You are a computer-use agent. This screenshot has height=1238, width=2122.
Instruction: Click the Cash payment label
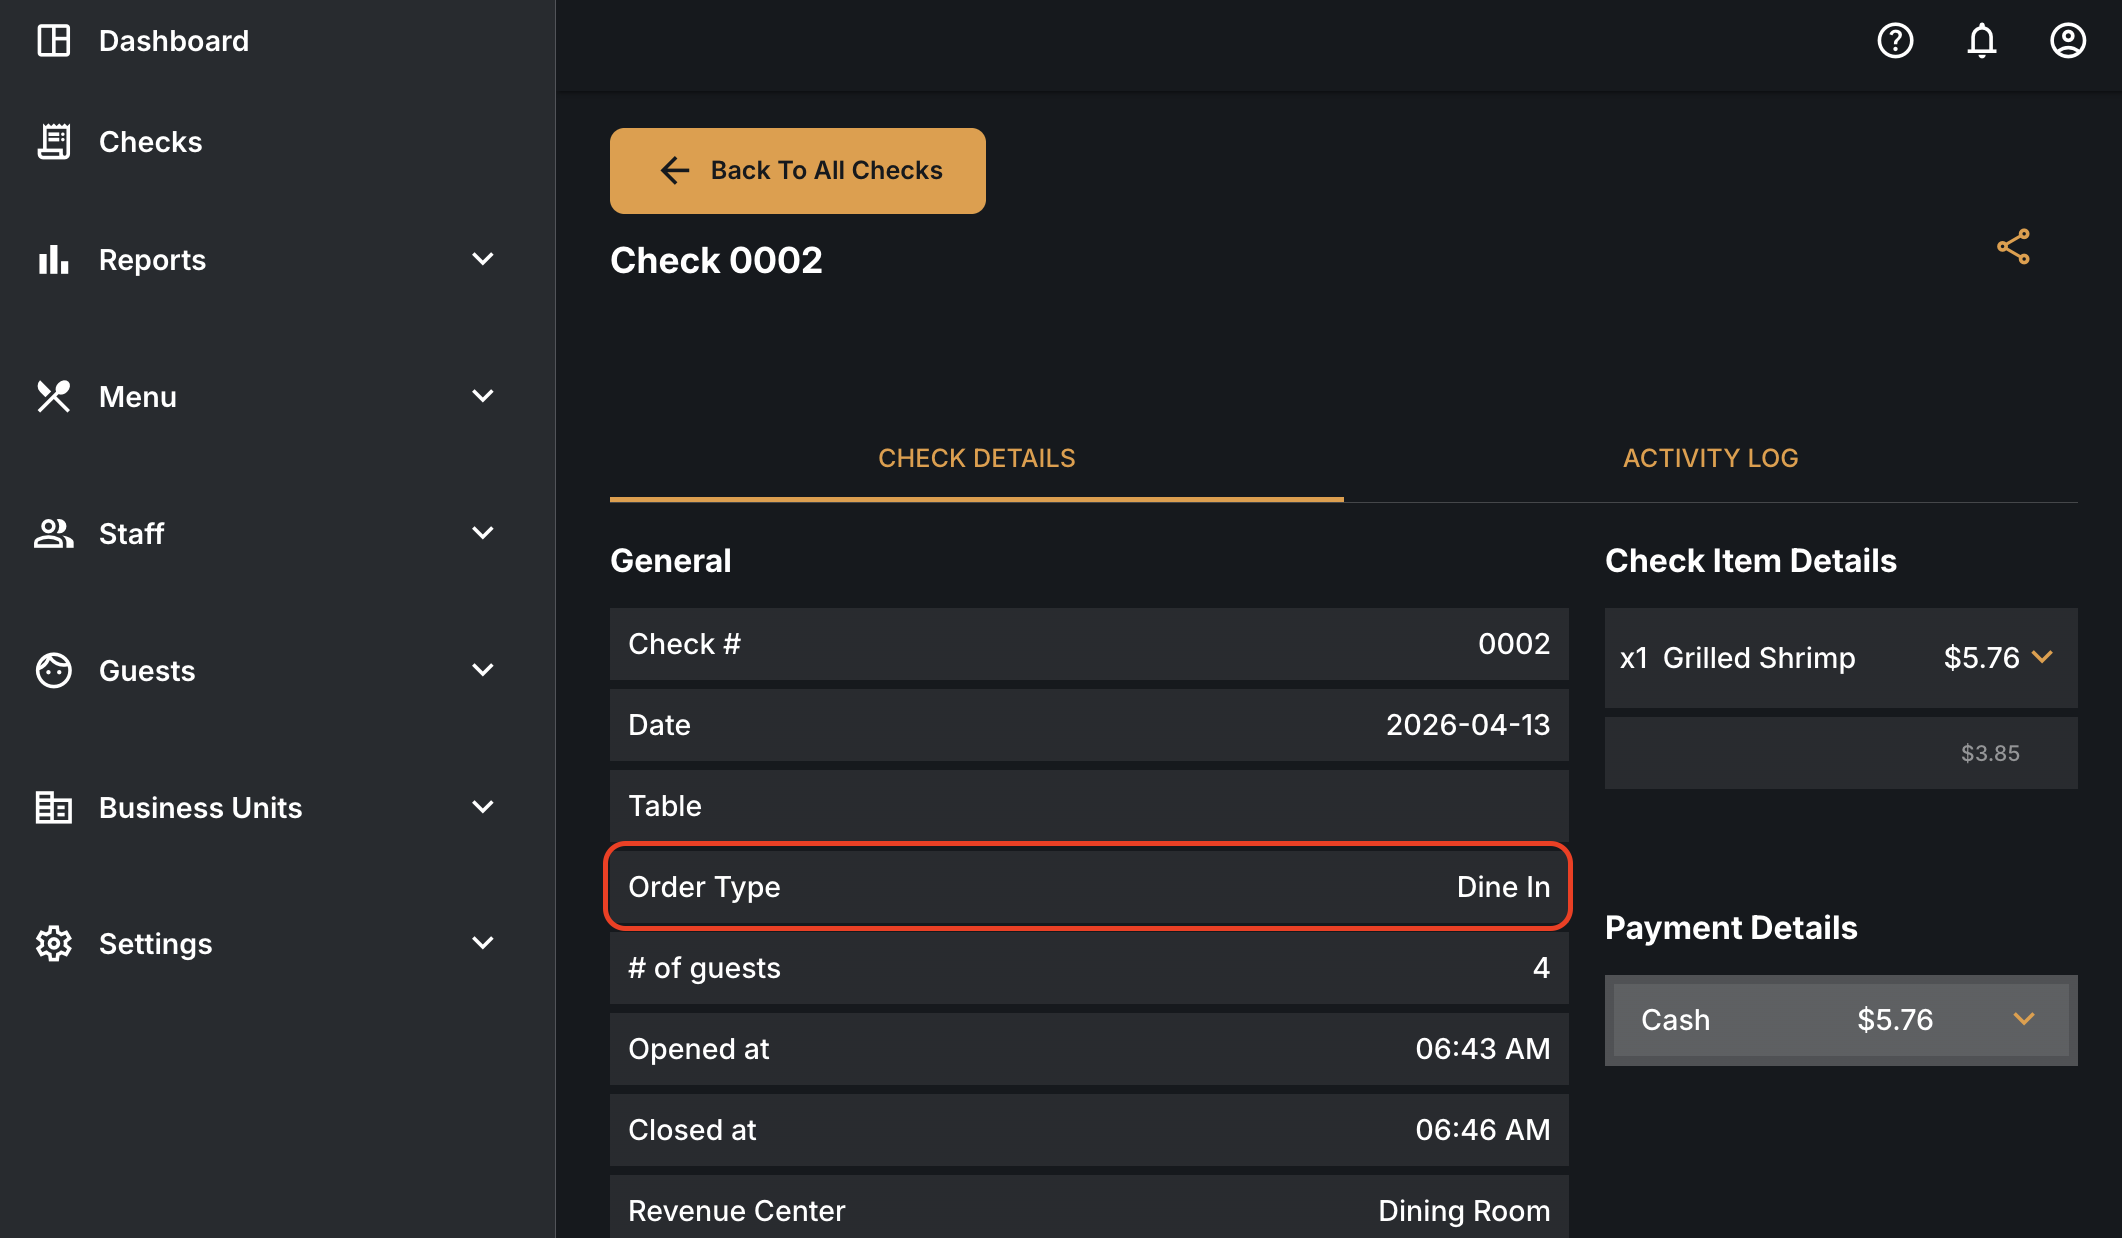pyautogui.click(x=1675, y=1020)
